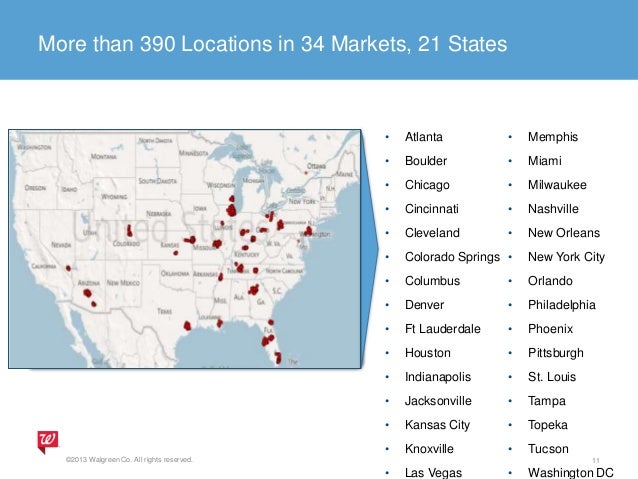Click the 'Montana' label on map
This screenshot has width=638, height=479.
click(x=104, y=157)
